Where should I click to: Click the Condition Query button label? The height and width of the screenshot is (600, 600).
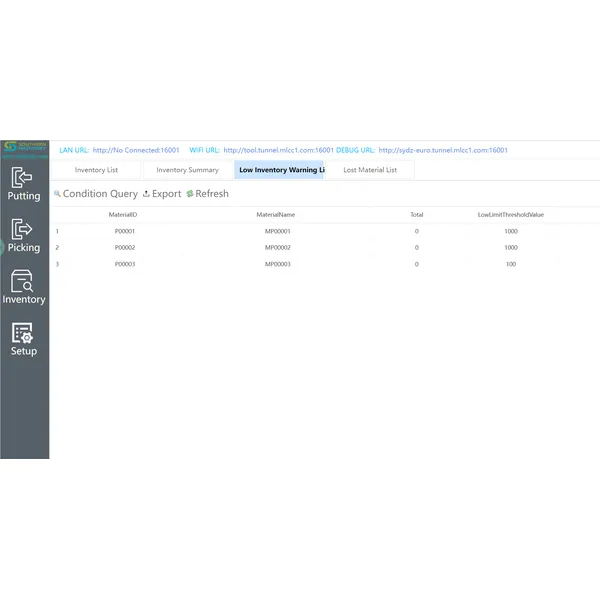click(x=100, y=194)
